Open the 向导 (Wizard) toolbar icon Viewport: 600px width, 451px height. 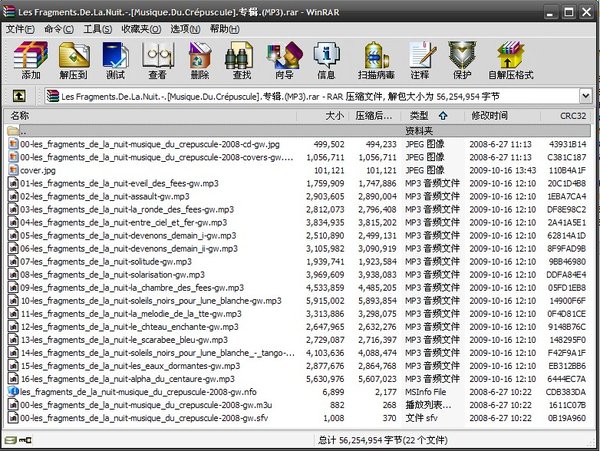tap(284, 60)
